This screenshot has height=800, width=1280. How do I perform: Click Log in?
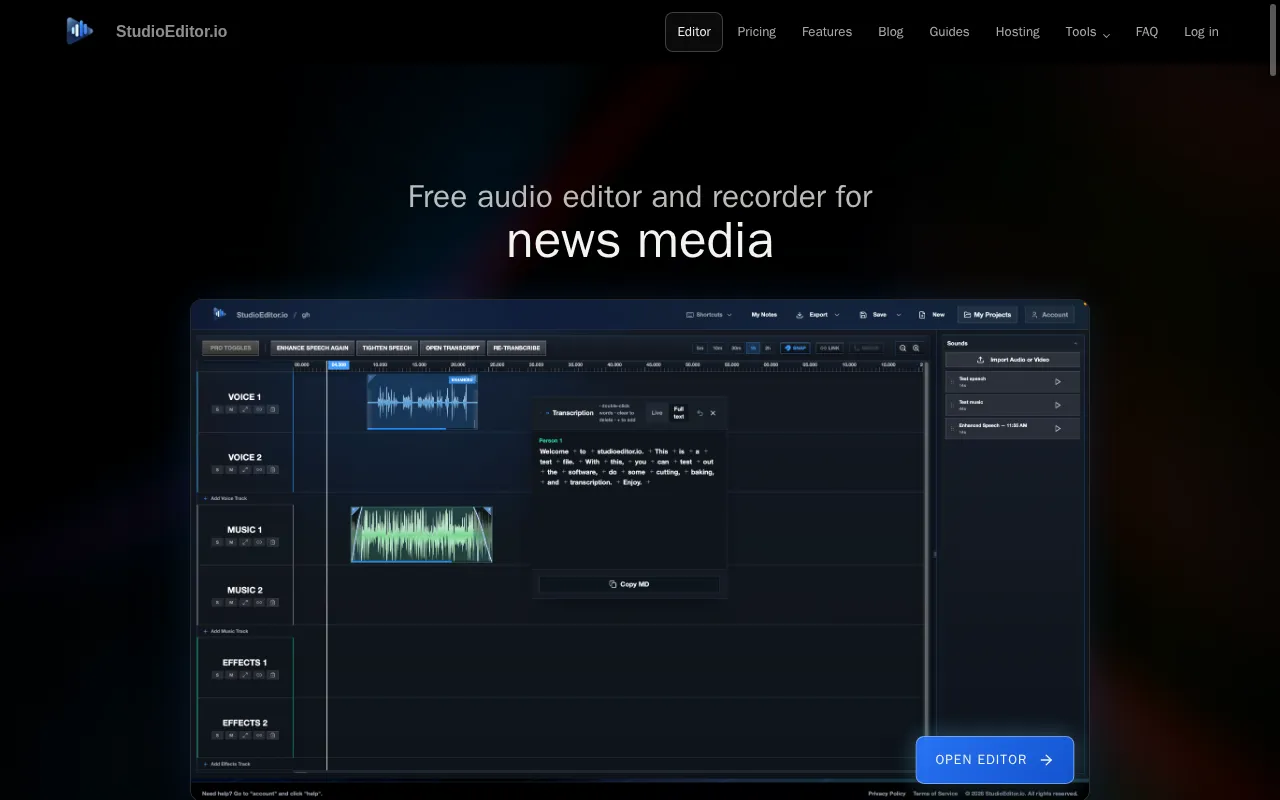1201,32
